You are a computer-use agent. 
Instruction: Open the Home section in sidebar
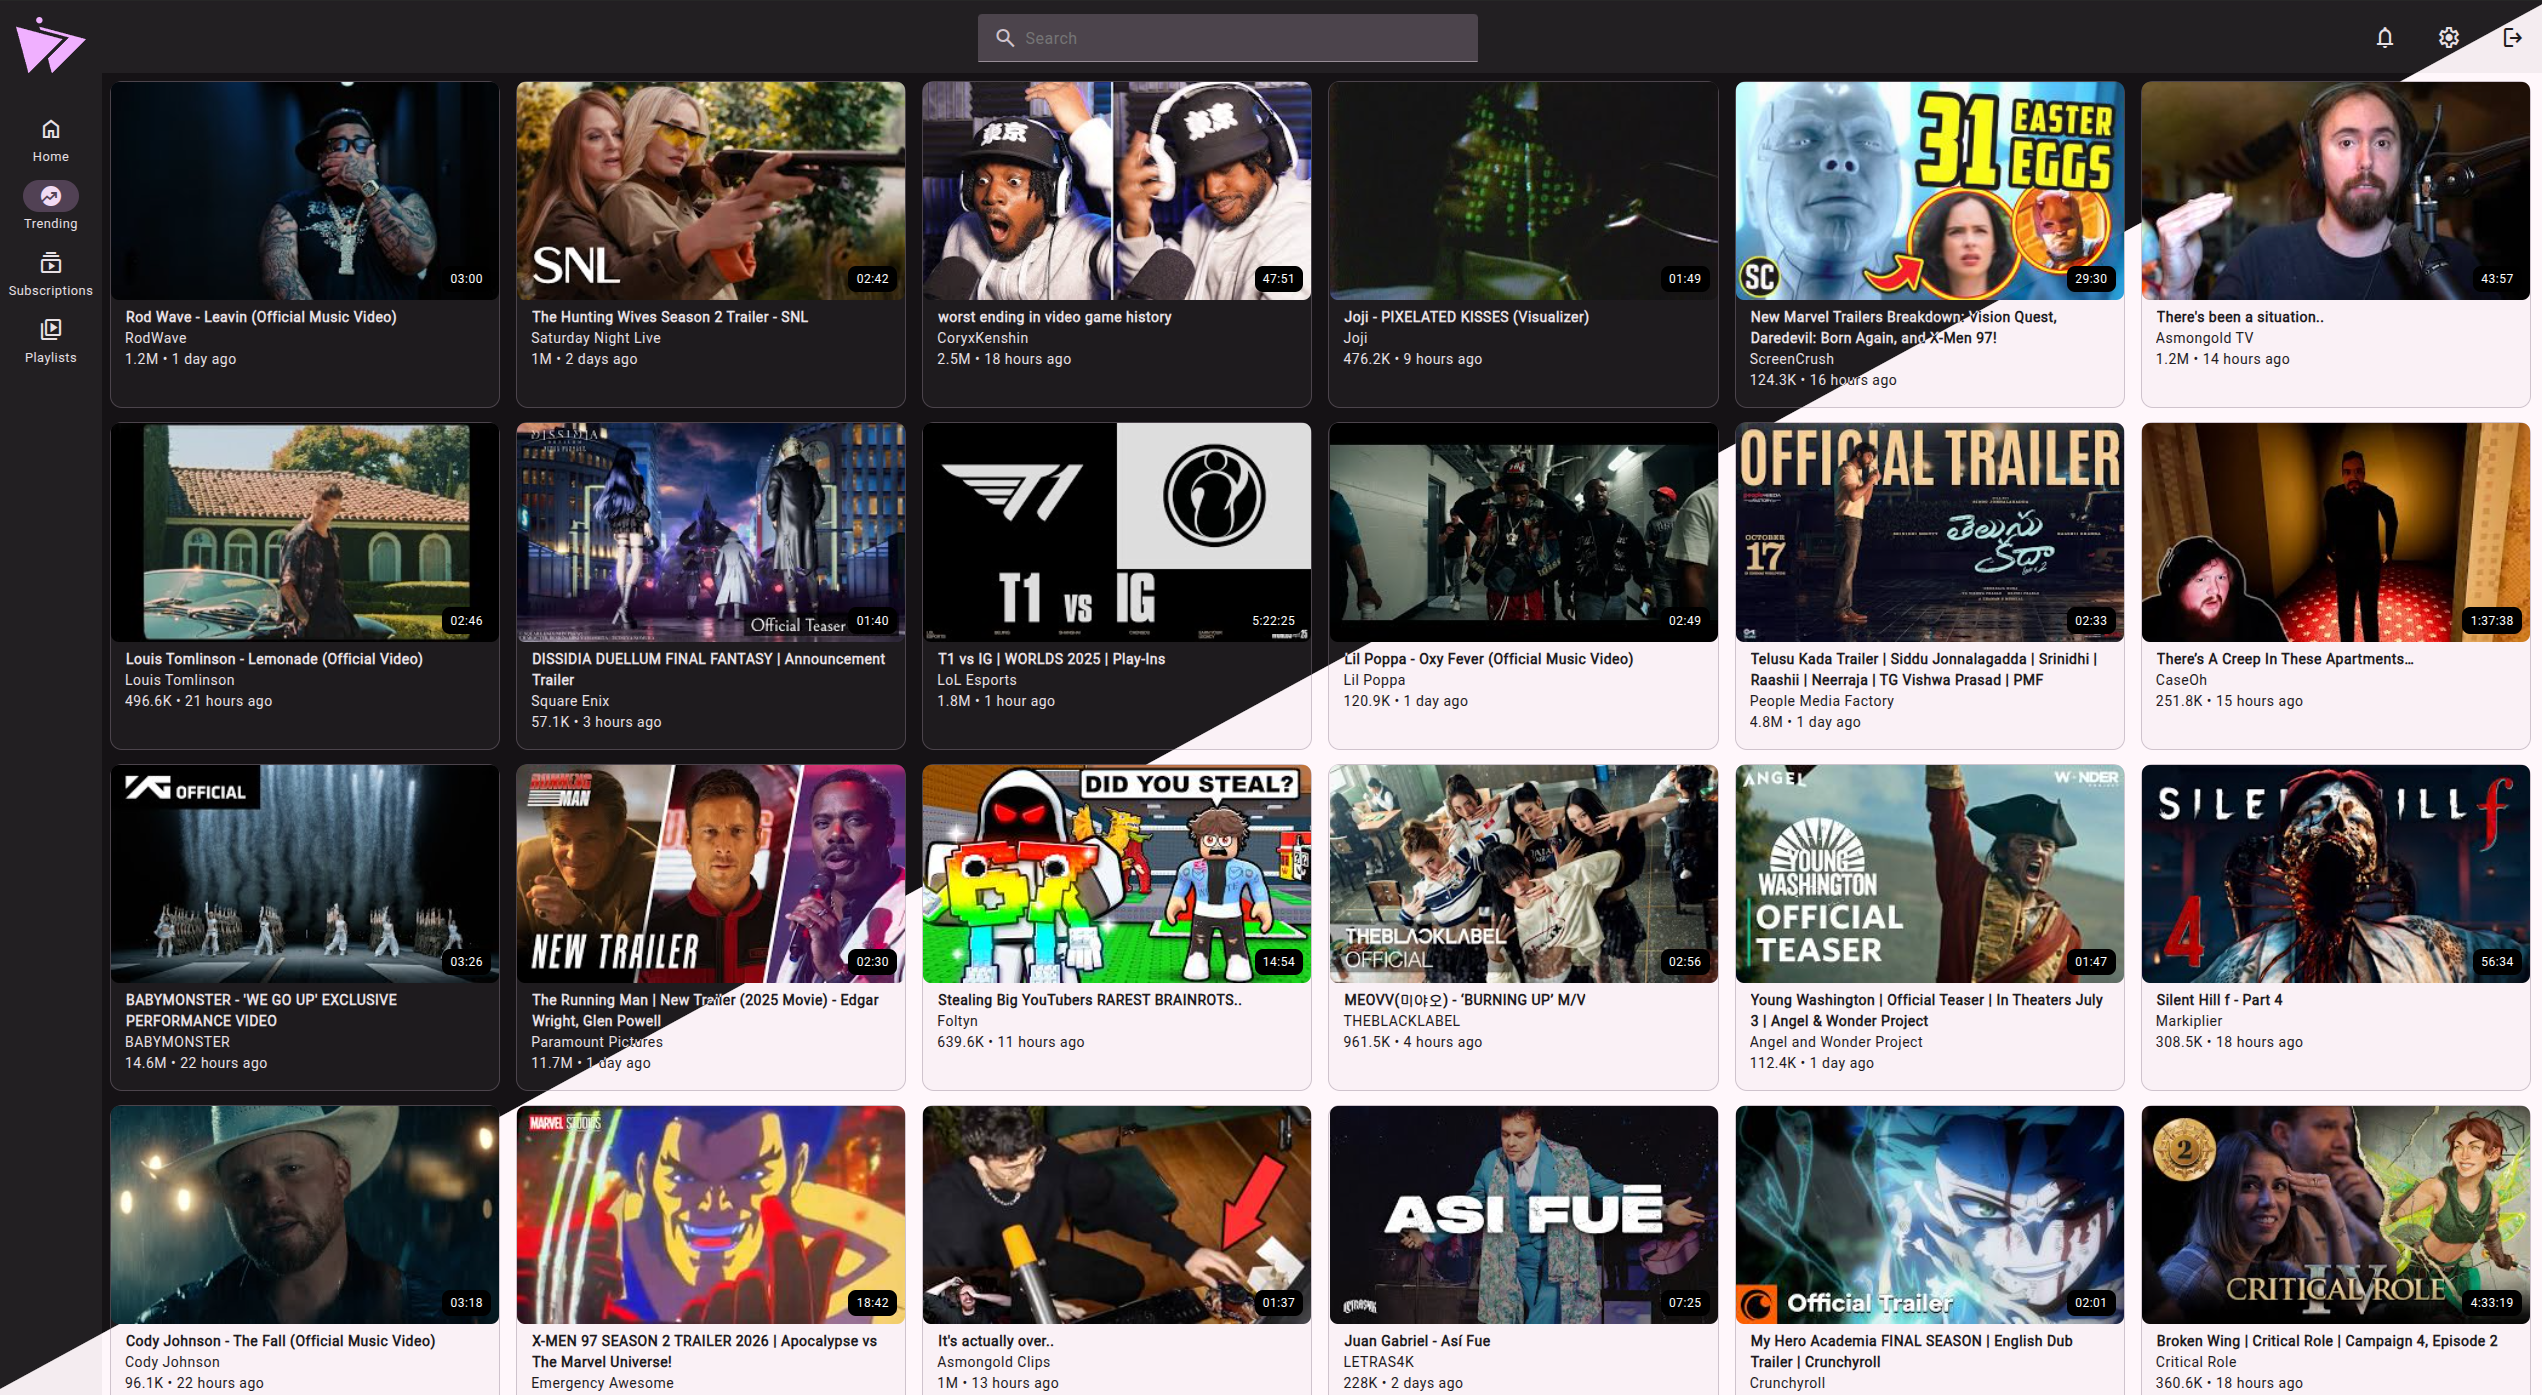pyautogui.click(x=50, y=140)
